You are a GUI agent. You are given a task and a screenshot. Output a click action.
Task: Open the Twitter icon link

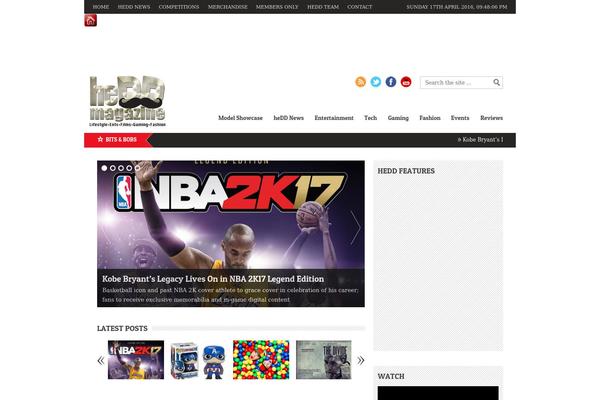pyautogui.click(x=376, y=82)
